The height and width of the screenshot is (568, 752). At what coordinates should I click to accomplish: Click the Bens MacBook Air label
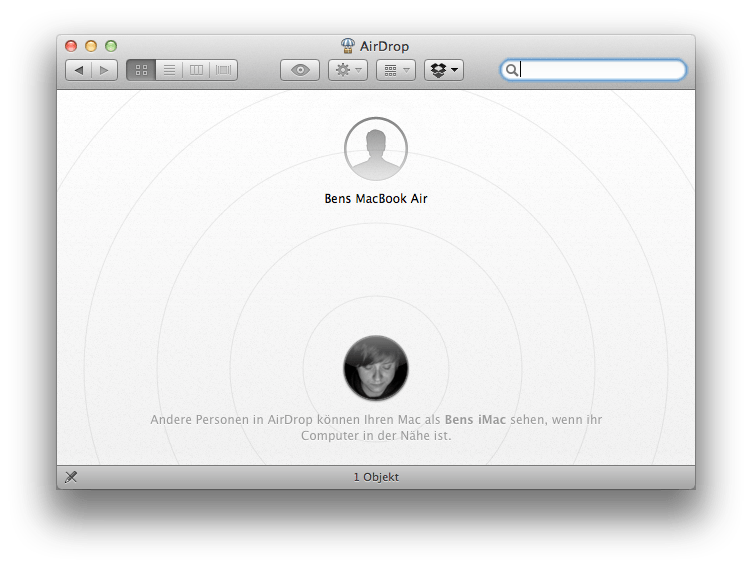click(x=376, y=199)
